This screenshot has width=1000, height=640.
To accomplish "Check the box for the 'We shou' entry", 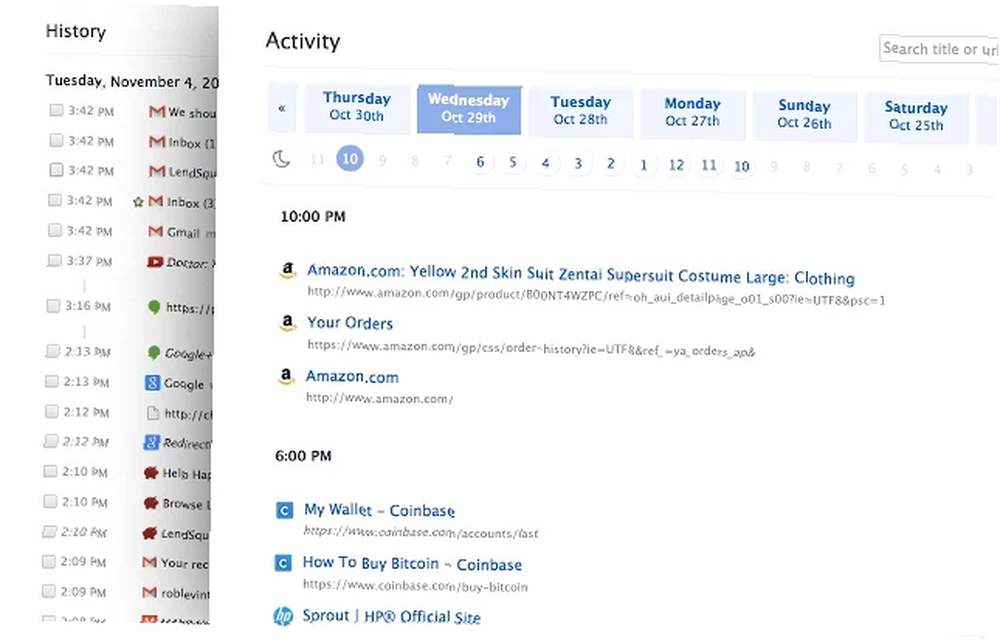I will pos(56,110).
